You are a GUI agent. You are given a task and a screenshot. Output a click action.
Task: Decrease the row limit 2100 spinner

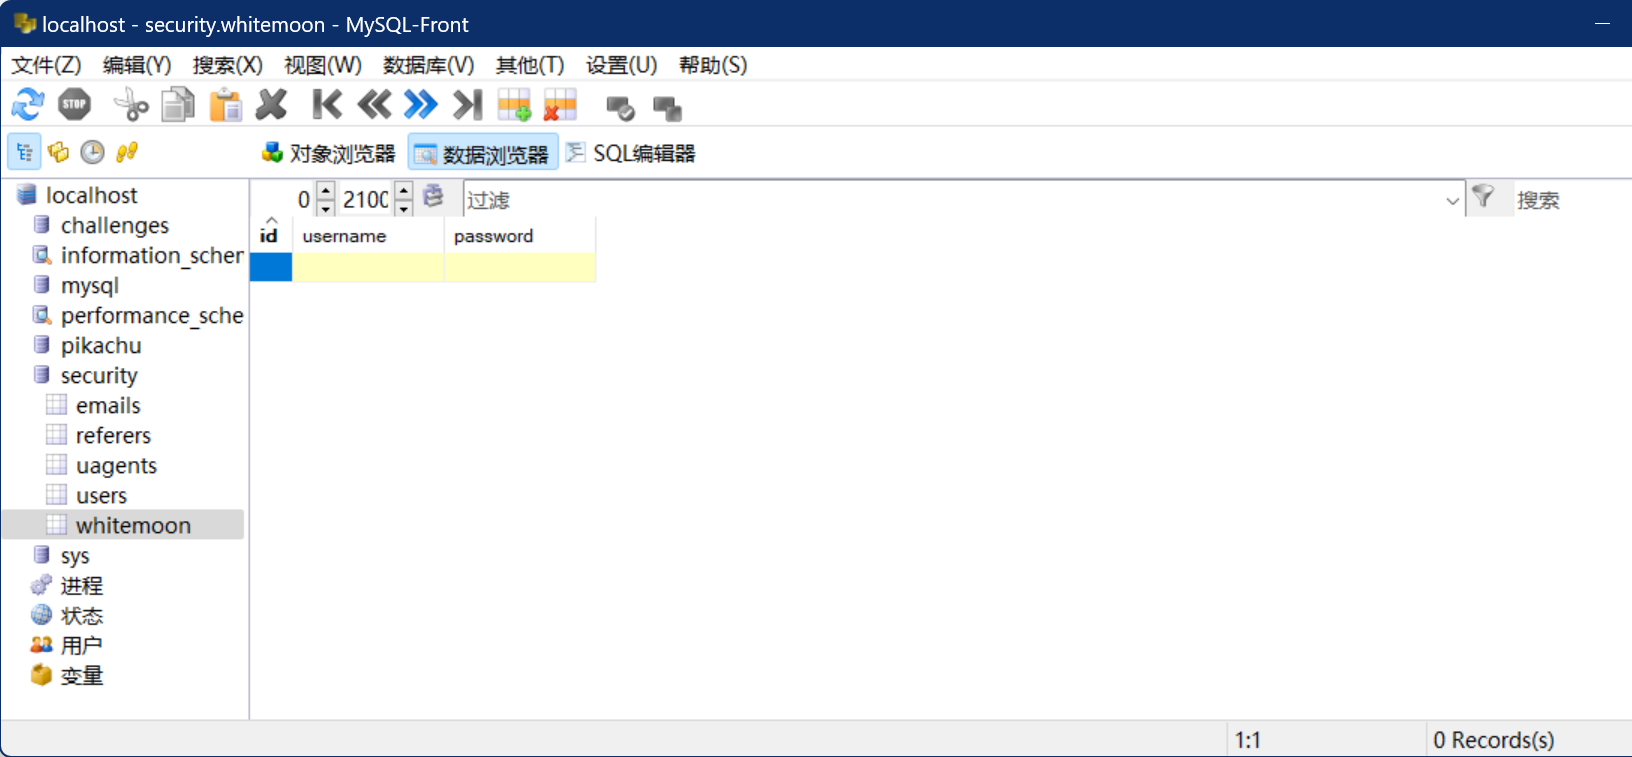pyautogui.click(x=404, y=208)
